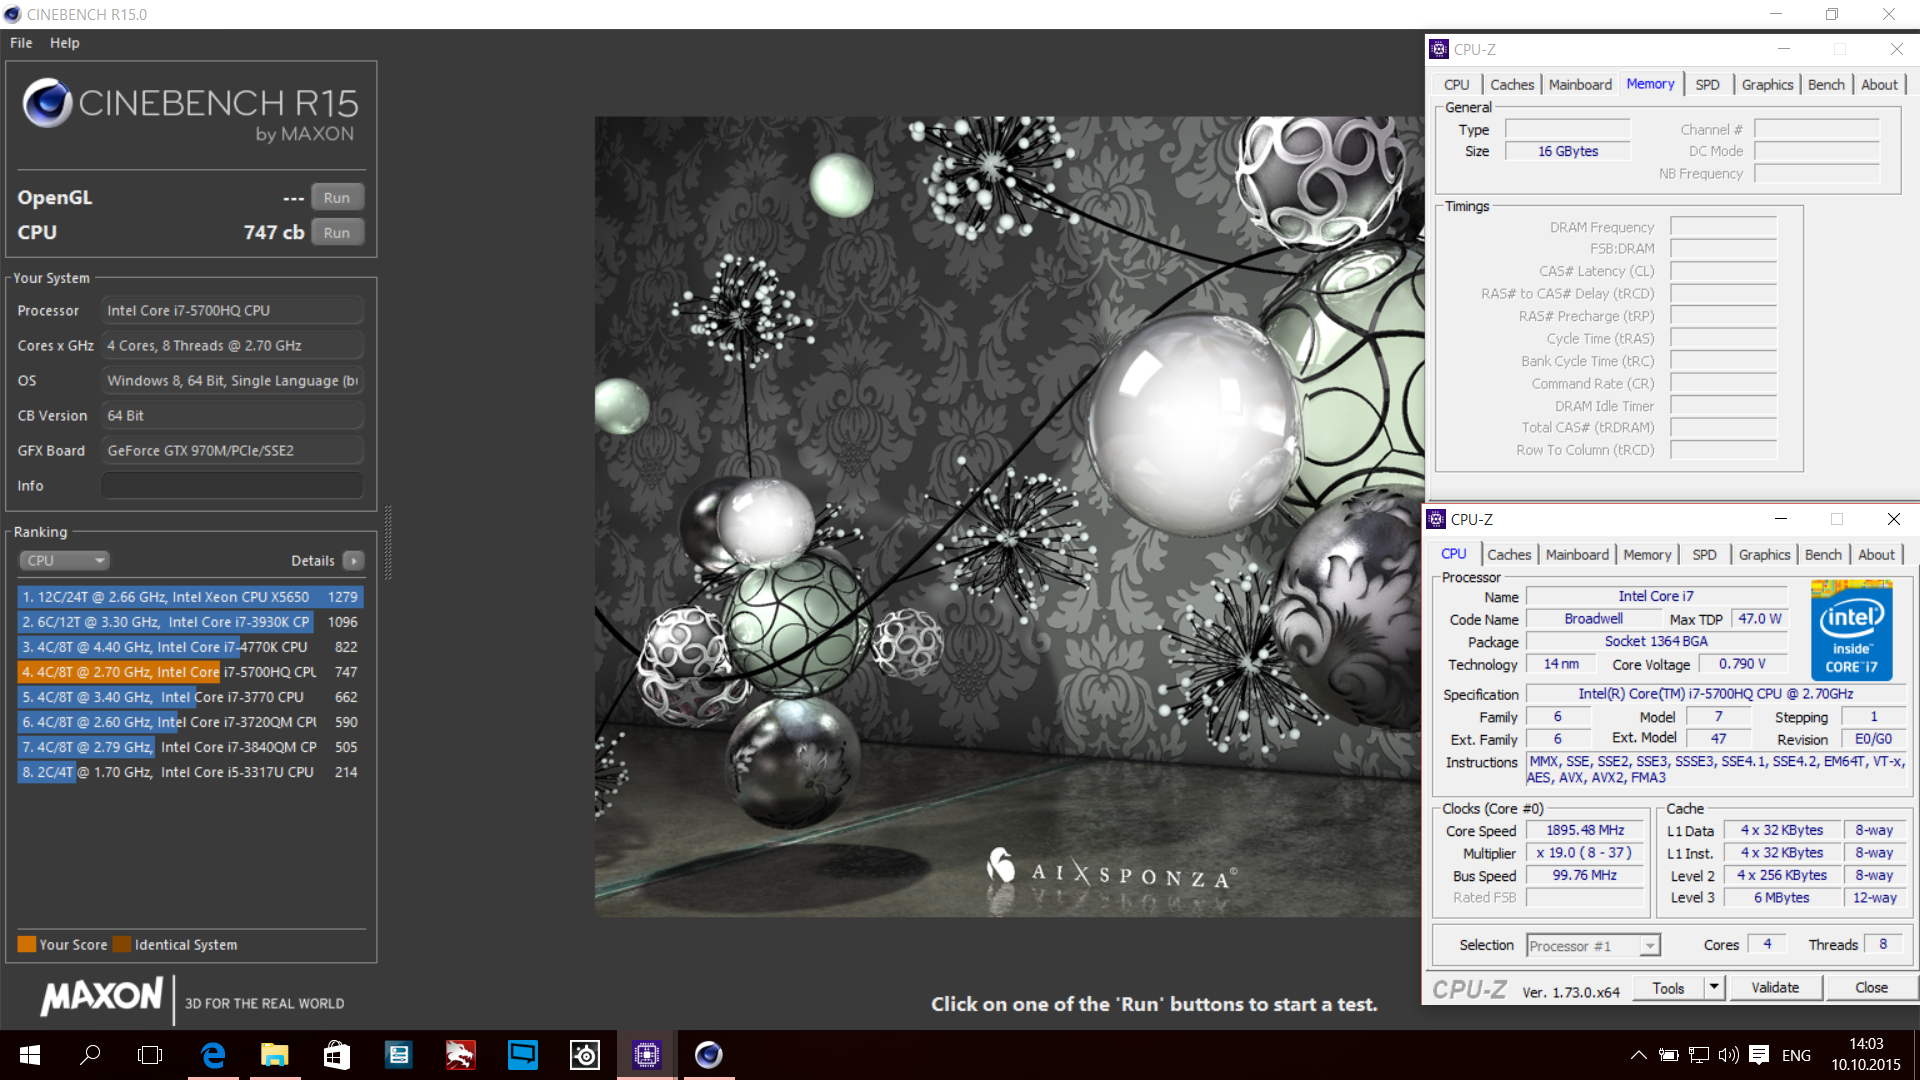Image resolution: width=1920 pixels, height=1080 pixels.
Task: Switch to CPU-Z taskbar icon
Action: 647,1055
